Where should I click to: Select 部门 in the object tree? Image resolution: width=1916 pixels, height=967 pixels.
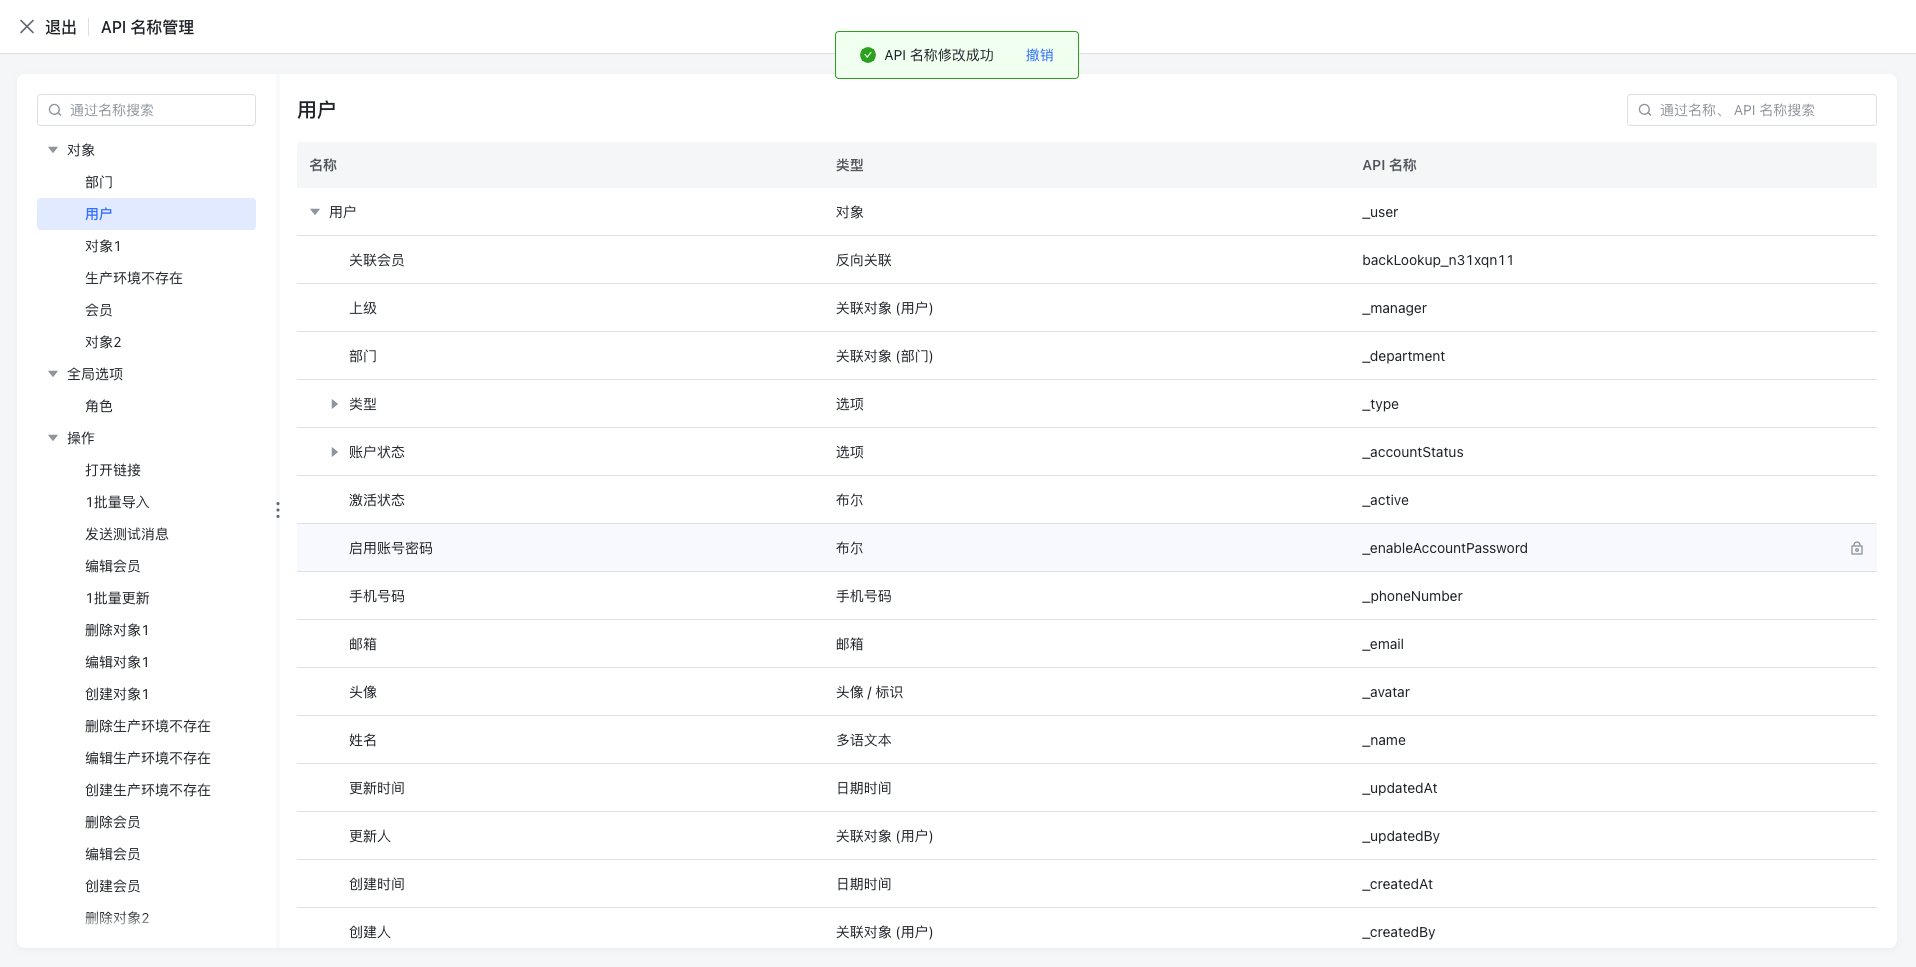tap(99, 182)
